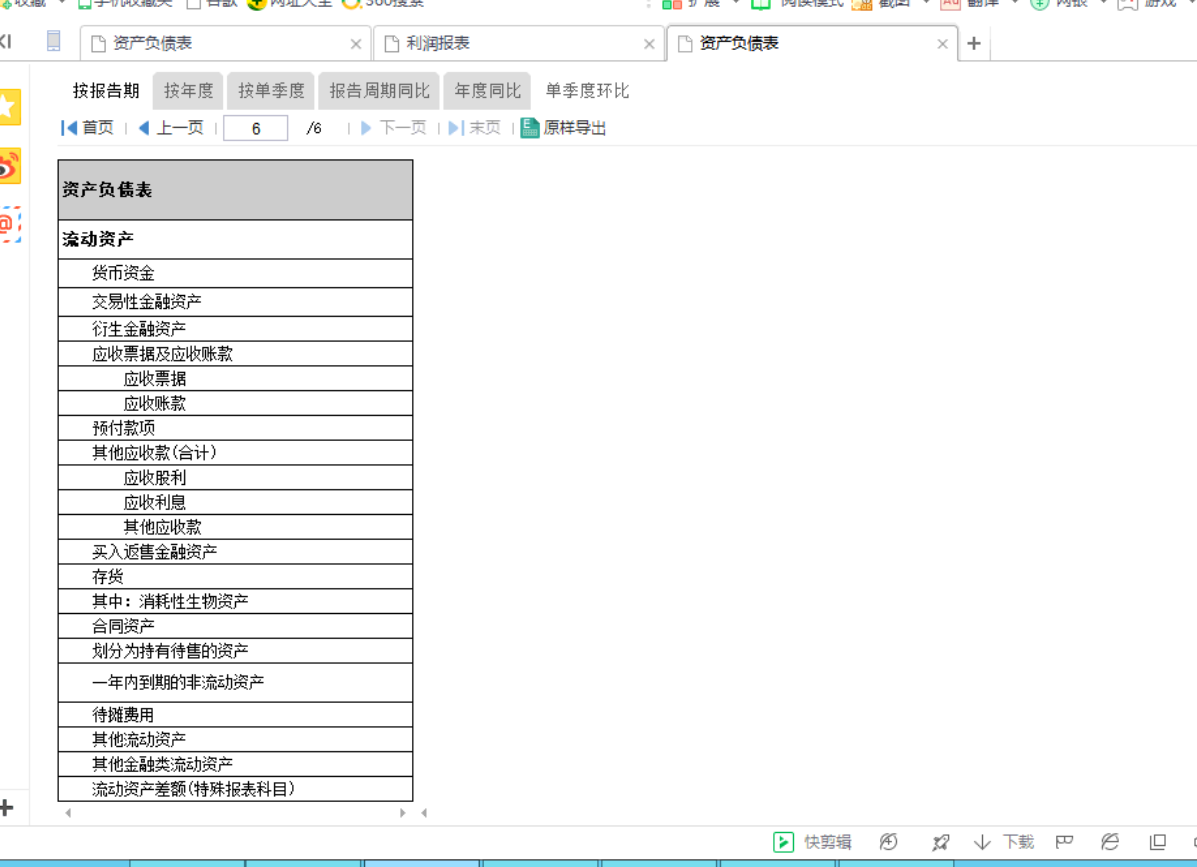Select the 应收股利 row
1197x867 pixels.
click(235, 477)
